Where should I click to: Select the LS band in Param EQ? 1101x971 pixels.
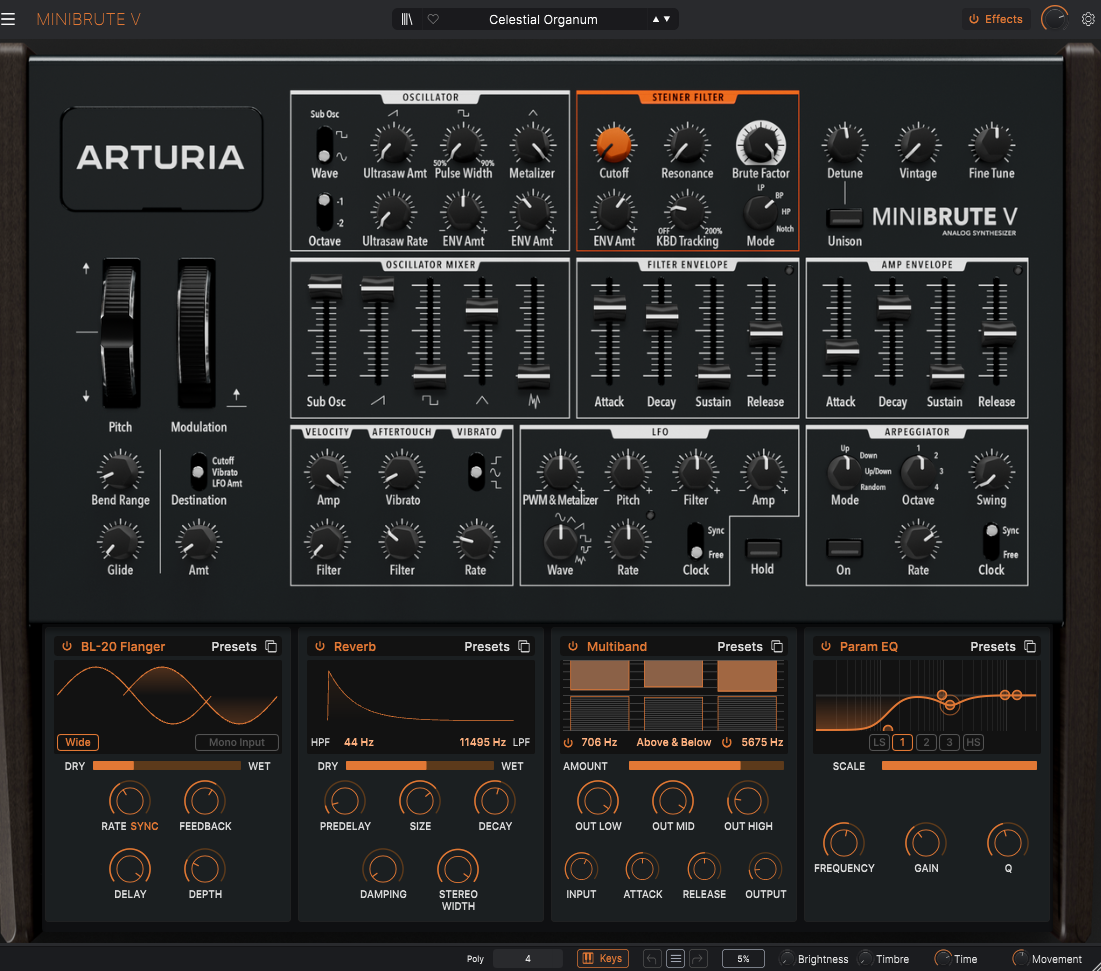point(879,742)
